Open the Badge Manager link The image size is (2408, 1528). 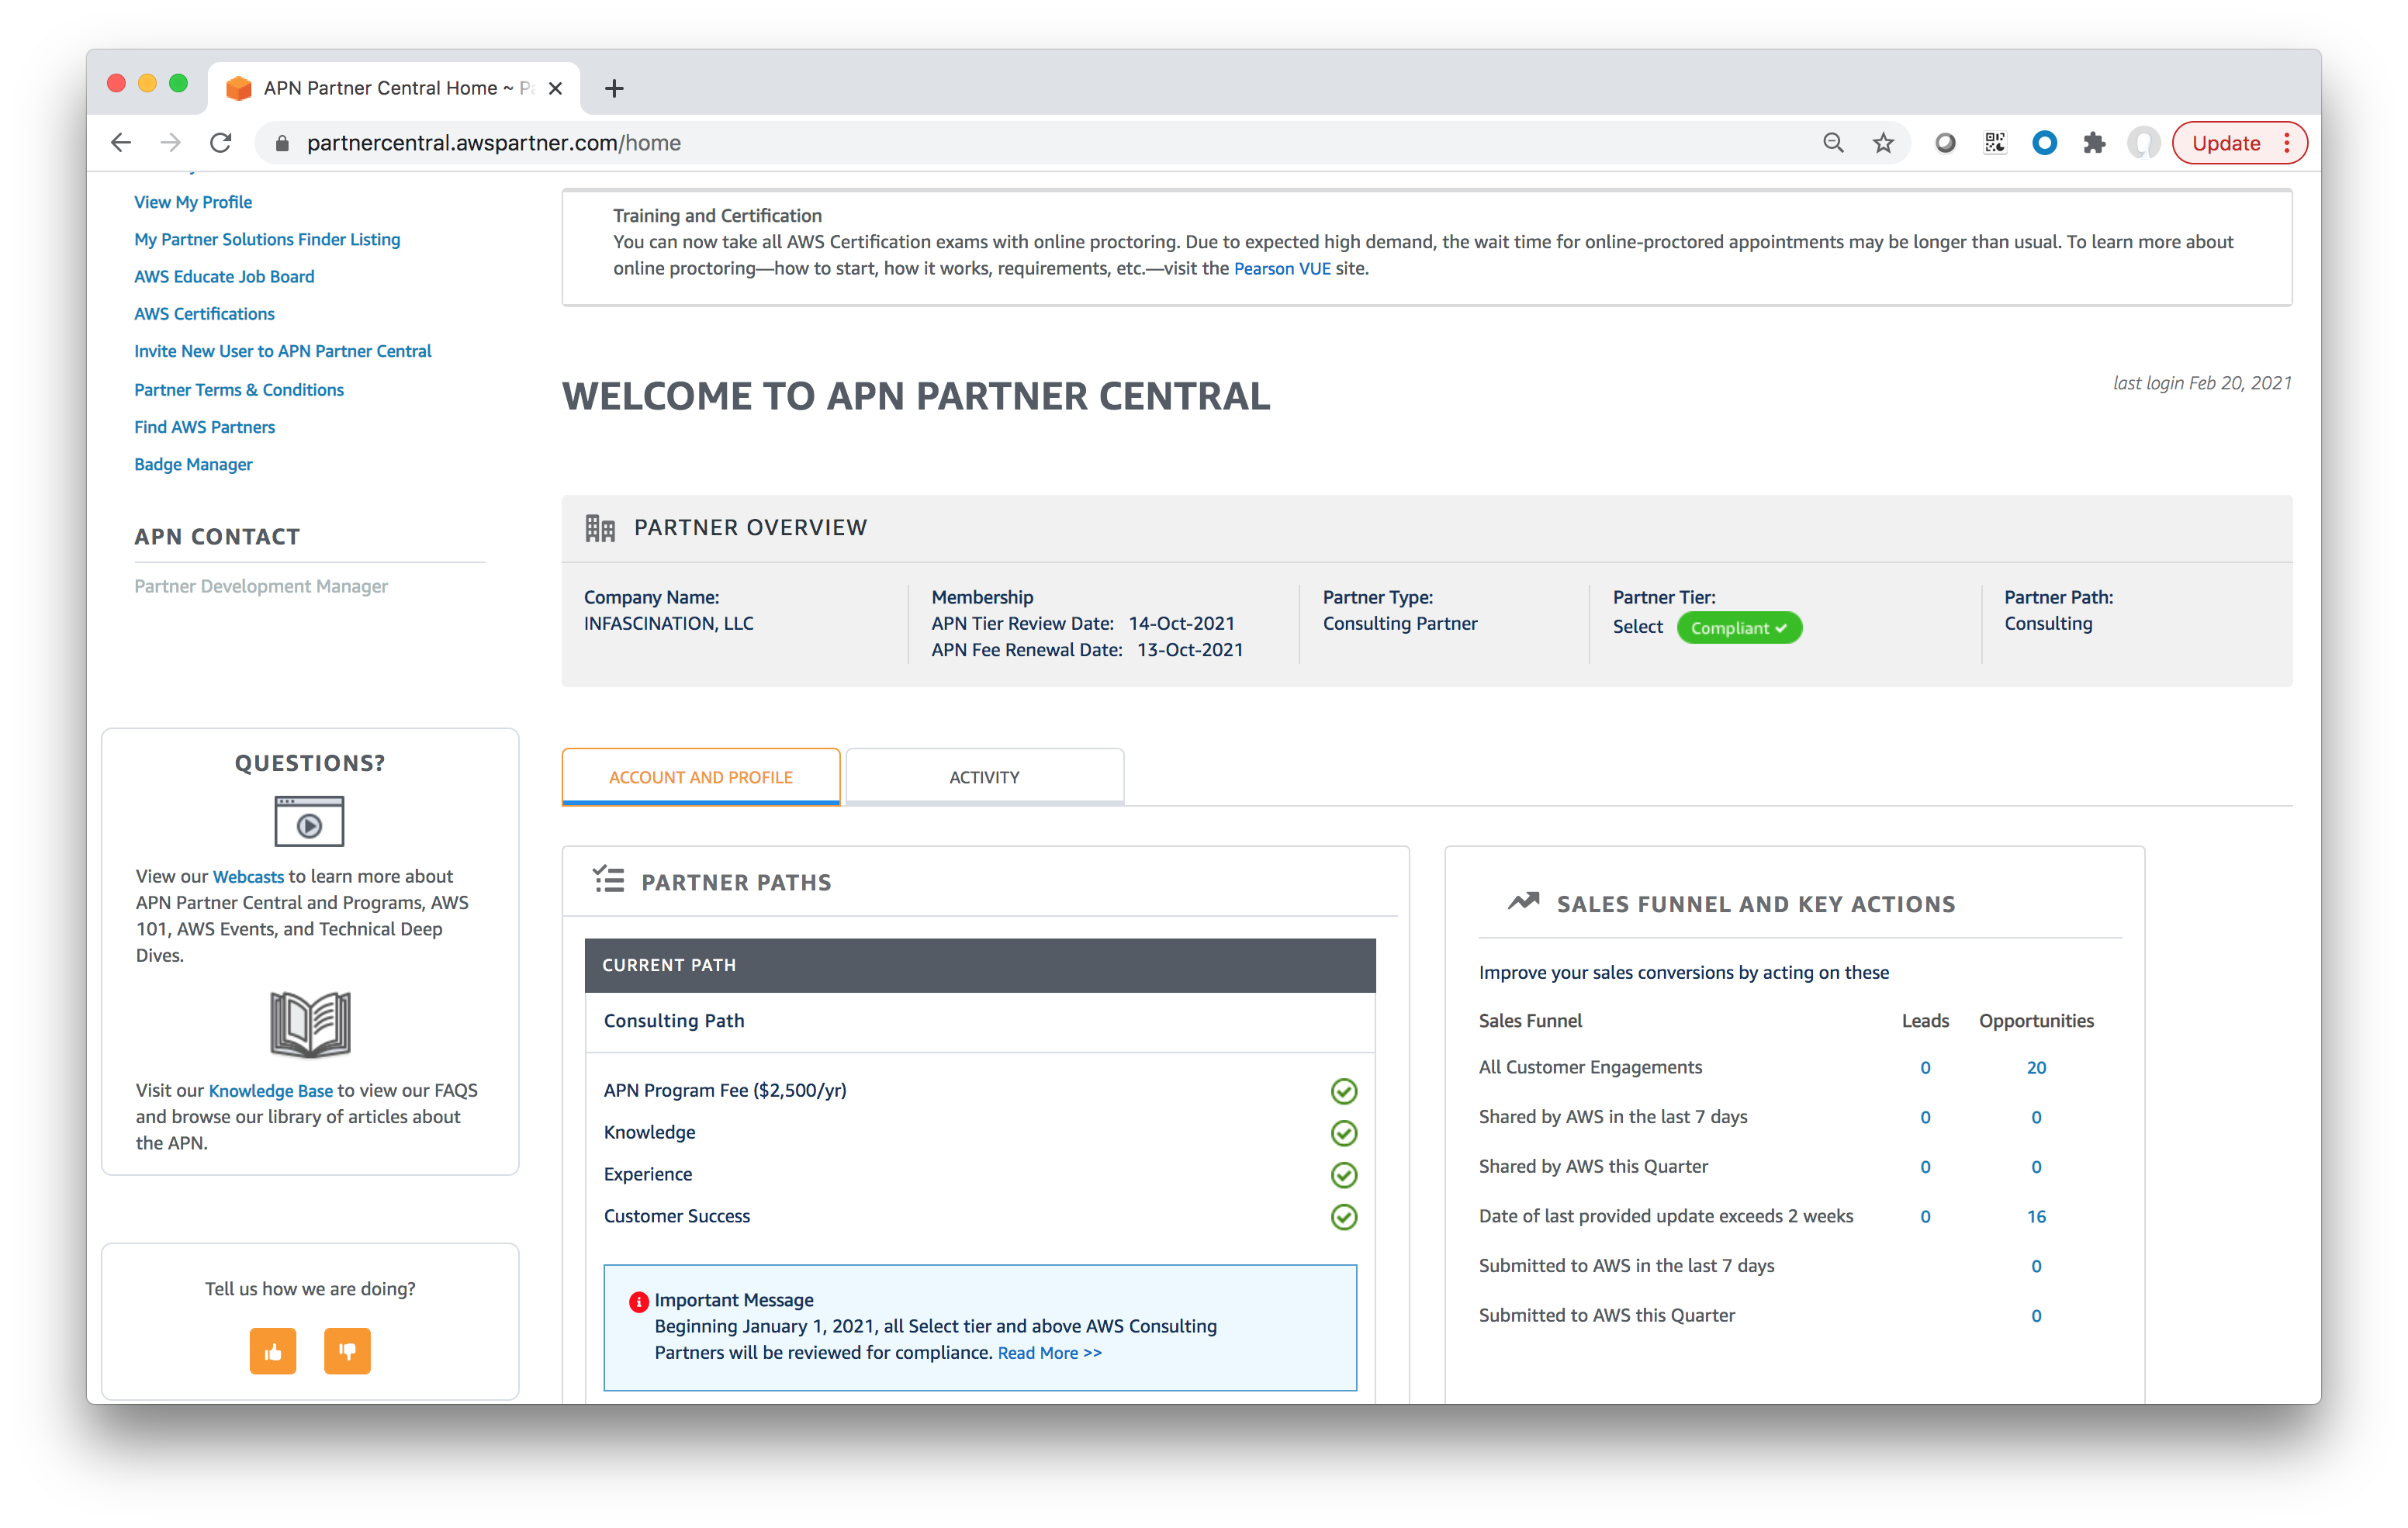pos(193,464)
